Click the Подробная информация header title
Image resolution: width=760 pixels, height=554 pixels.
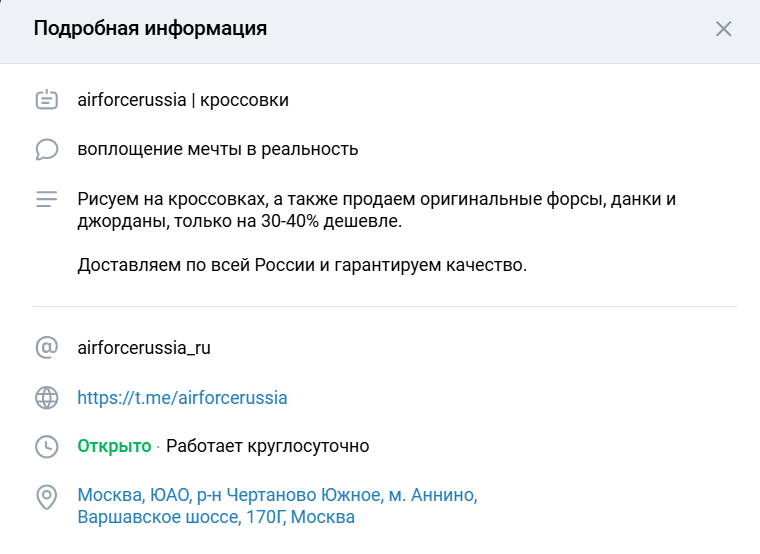click(150, 29)
